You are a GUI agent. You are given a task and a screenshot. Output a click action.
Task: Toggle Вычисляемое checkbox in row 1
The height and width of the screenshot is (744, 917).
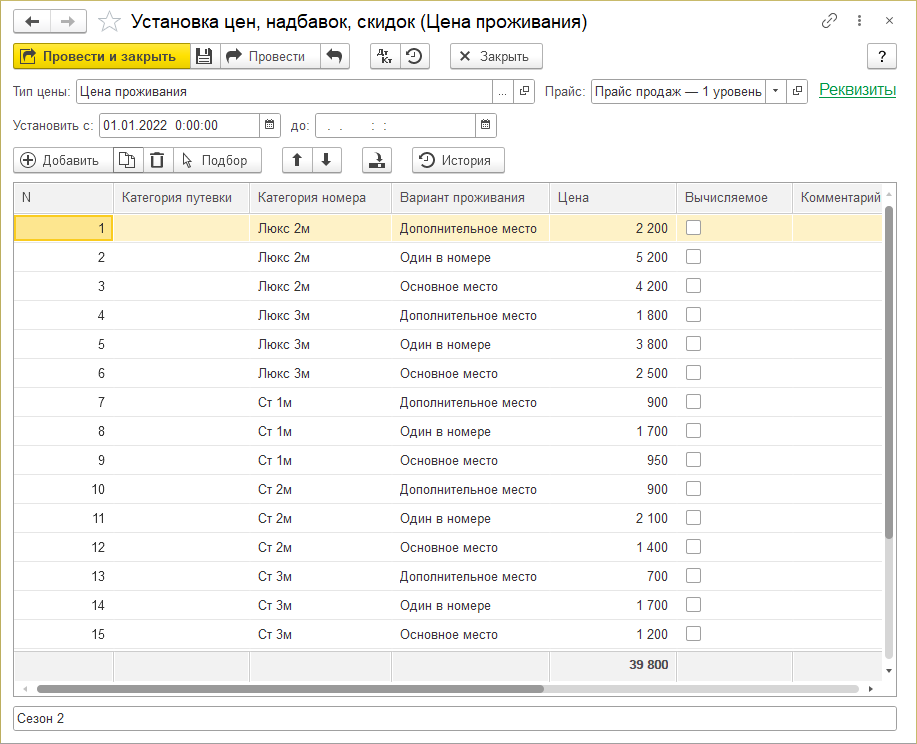coord(693,228)
